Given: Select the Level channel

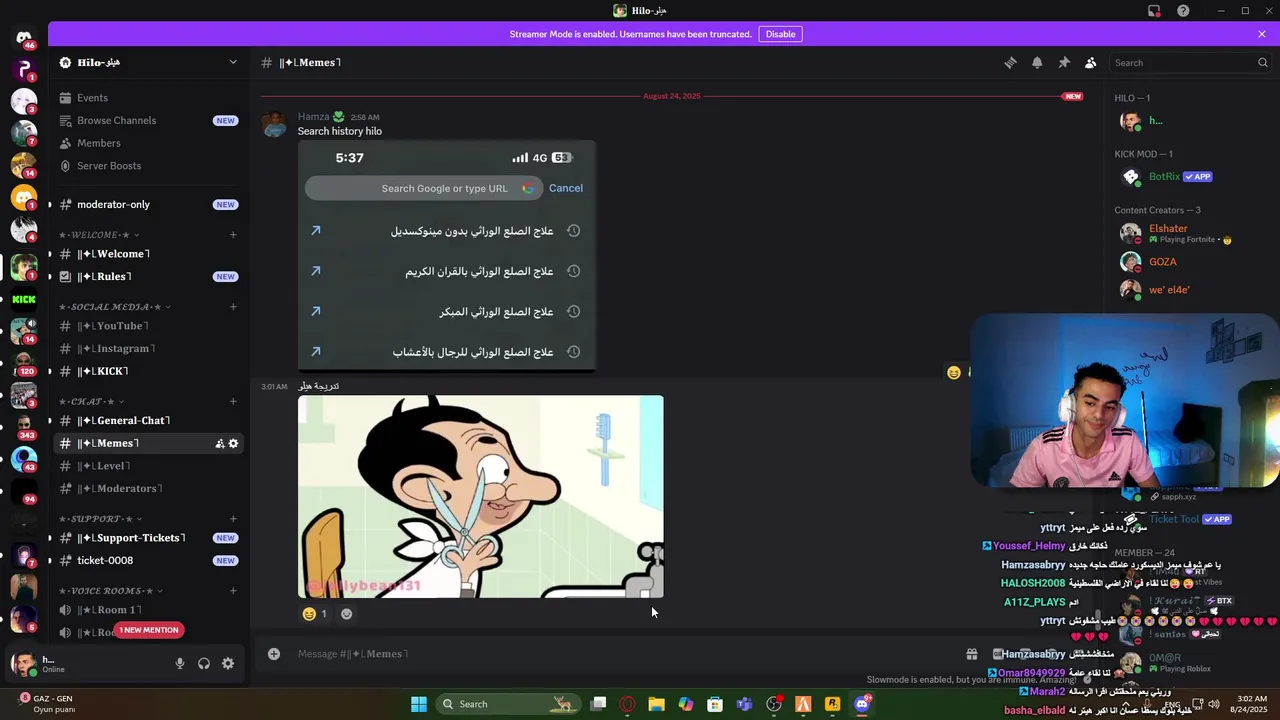Looking at the screenshot, I should pyautogui.click(x=148, y=466).
